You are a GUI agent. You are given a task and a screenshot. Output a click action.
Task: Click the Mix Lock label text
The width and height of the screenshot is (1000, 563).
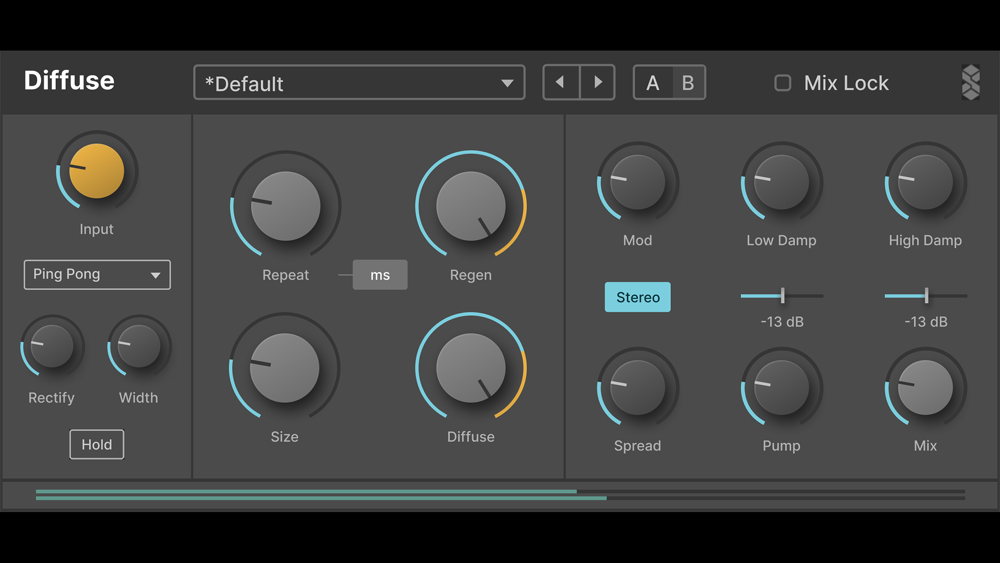(846, 83)
